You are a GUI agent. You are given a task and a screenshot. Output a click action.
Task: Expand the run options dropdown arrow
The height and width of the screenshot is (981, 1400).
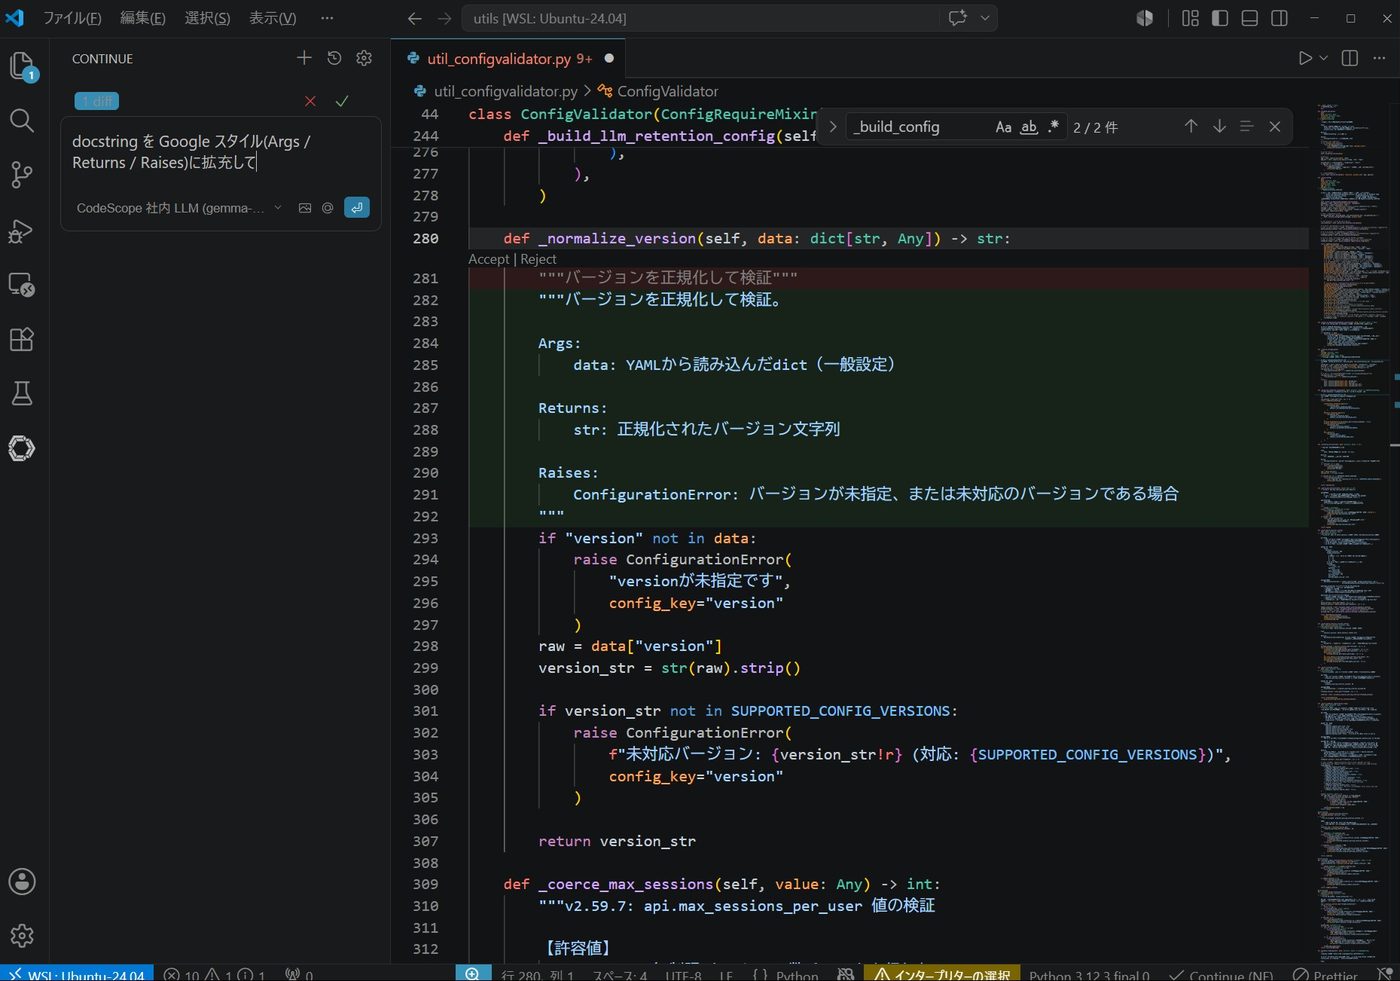1324,58
